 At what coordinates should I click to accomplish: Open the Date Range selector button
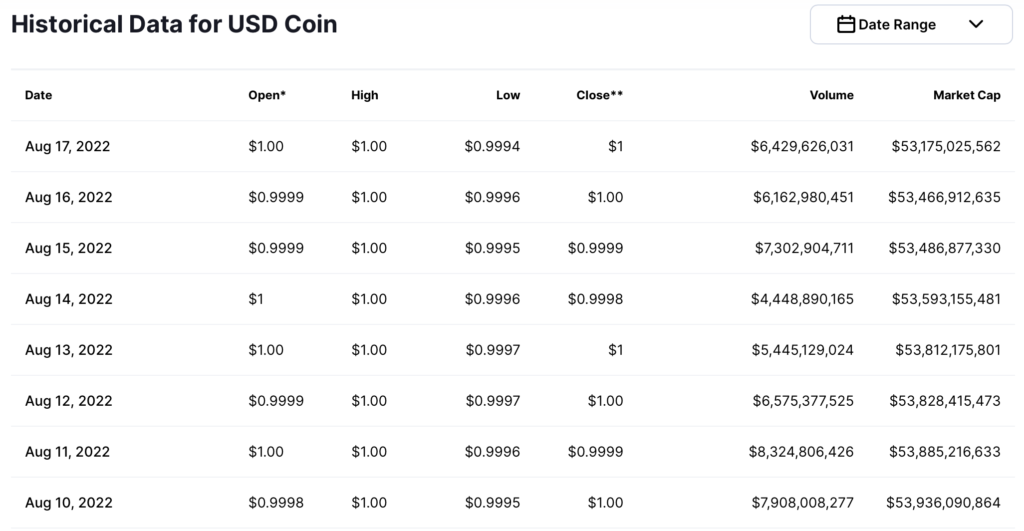[910, 25]
